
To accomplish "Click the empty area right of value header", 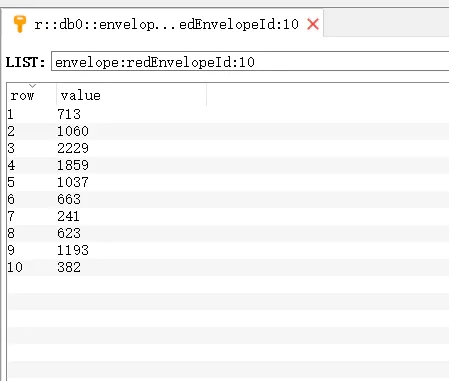I will tap(328, 95).
